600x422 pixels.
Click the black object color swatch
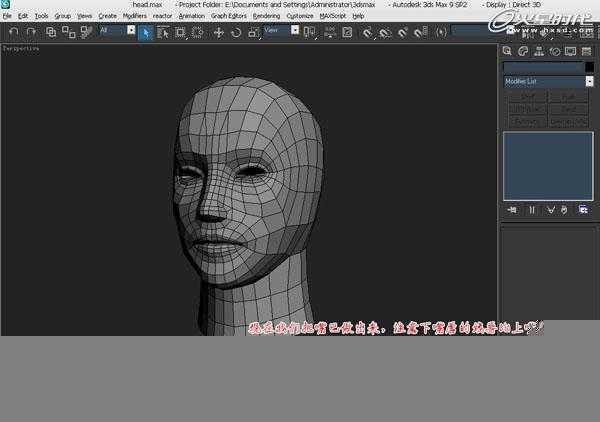point(589,67)
